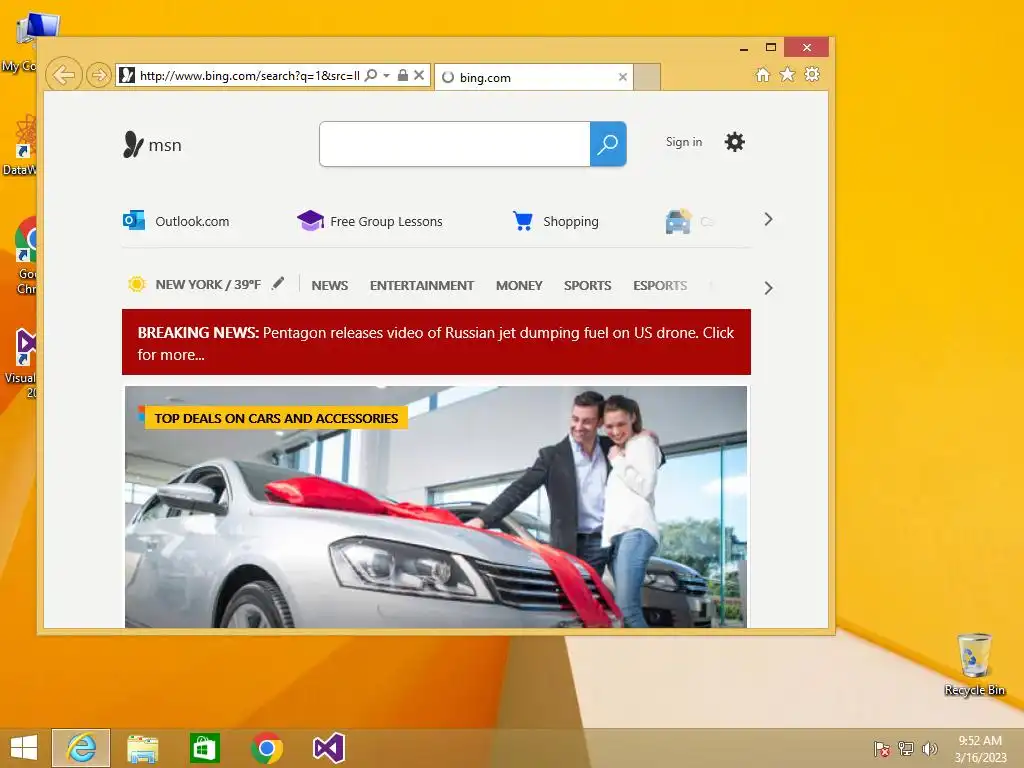Image resolution: width=1024 pixels, height=768 pixels.
Task: Minimize the Internet Explorer window
Action: click(x=743, y=48)
